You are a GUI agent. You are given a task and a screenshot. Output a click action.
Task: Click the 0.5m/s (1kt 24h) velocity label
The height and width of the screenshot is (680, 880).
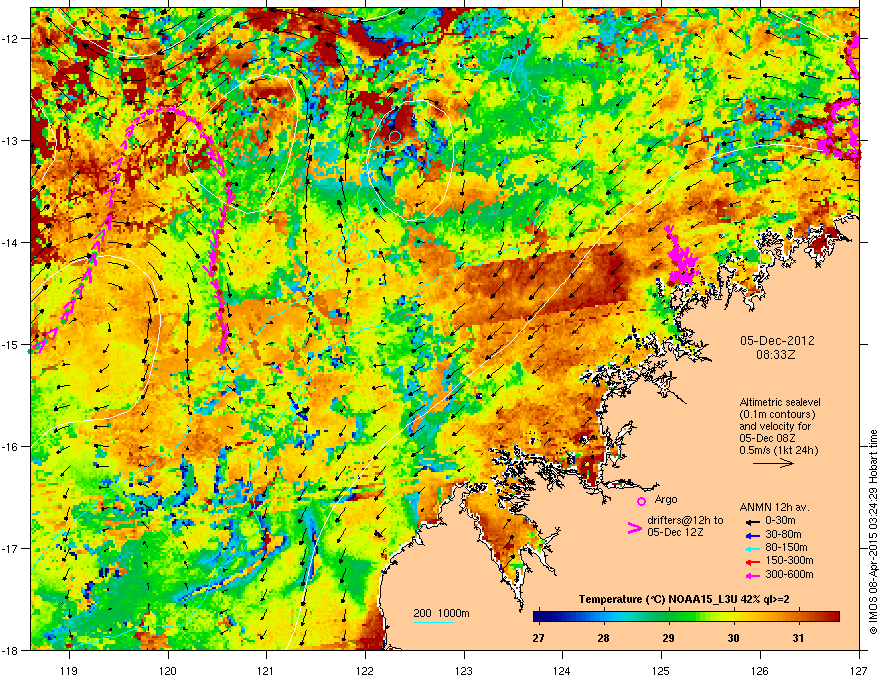tap(778, 450)
